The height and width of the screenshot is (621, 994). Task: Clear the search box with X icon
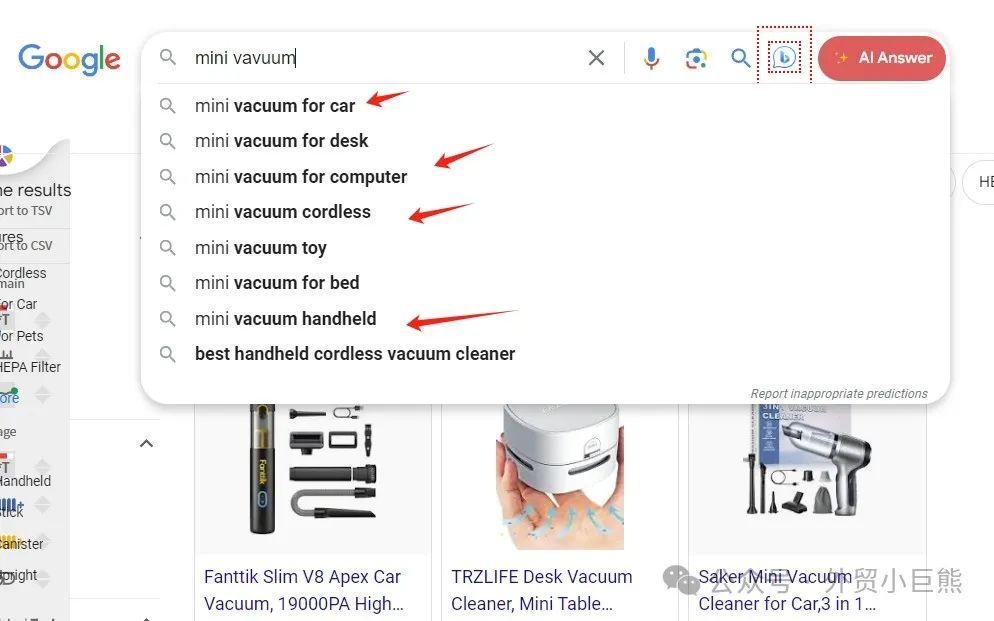tap(596, 58)
